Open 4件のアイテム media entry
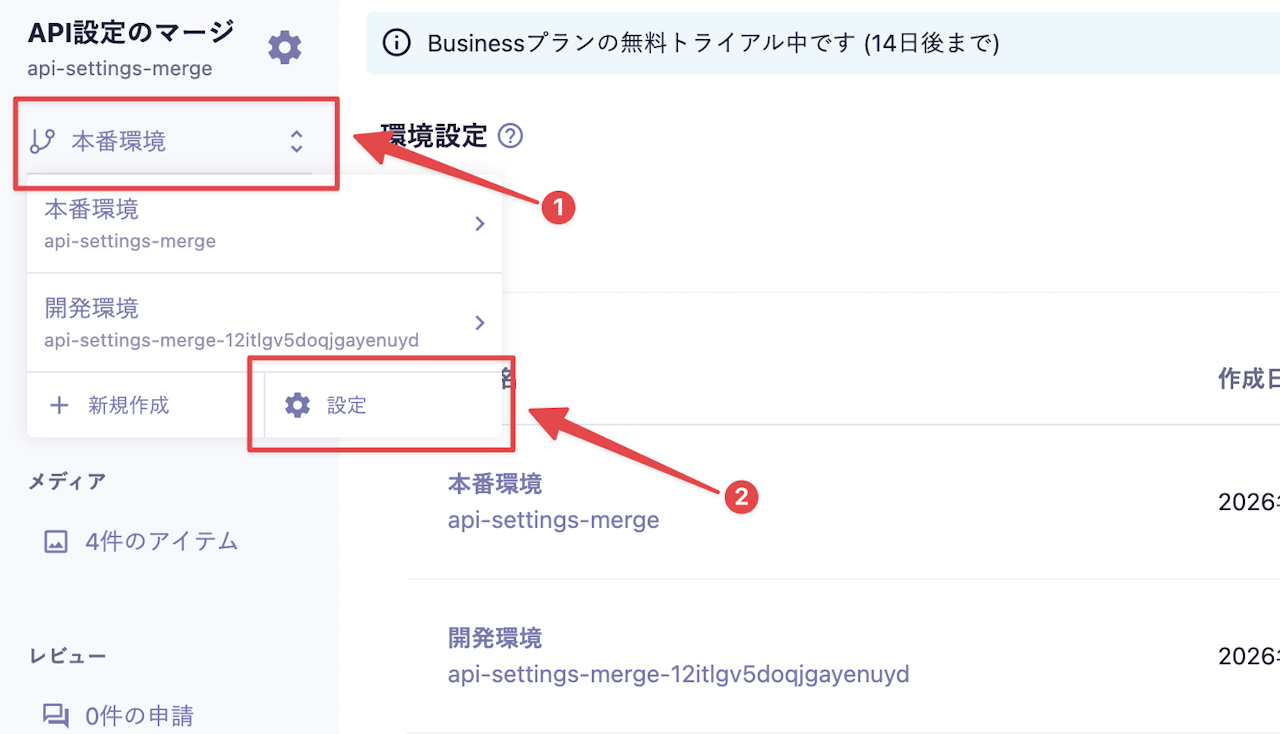Screen dimensions: 1280x734 pos(140,542)
